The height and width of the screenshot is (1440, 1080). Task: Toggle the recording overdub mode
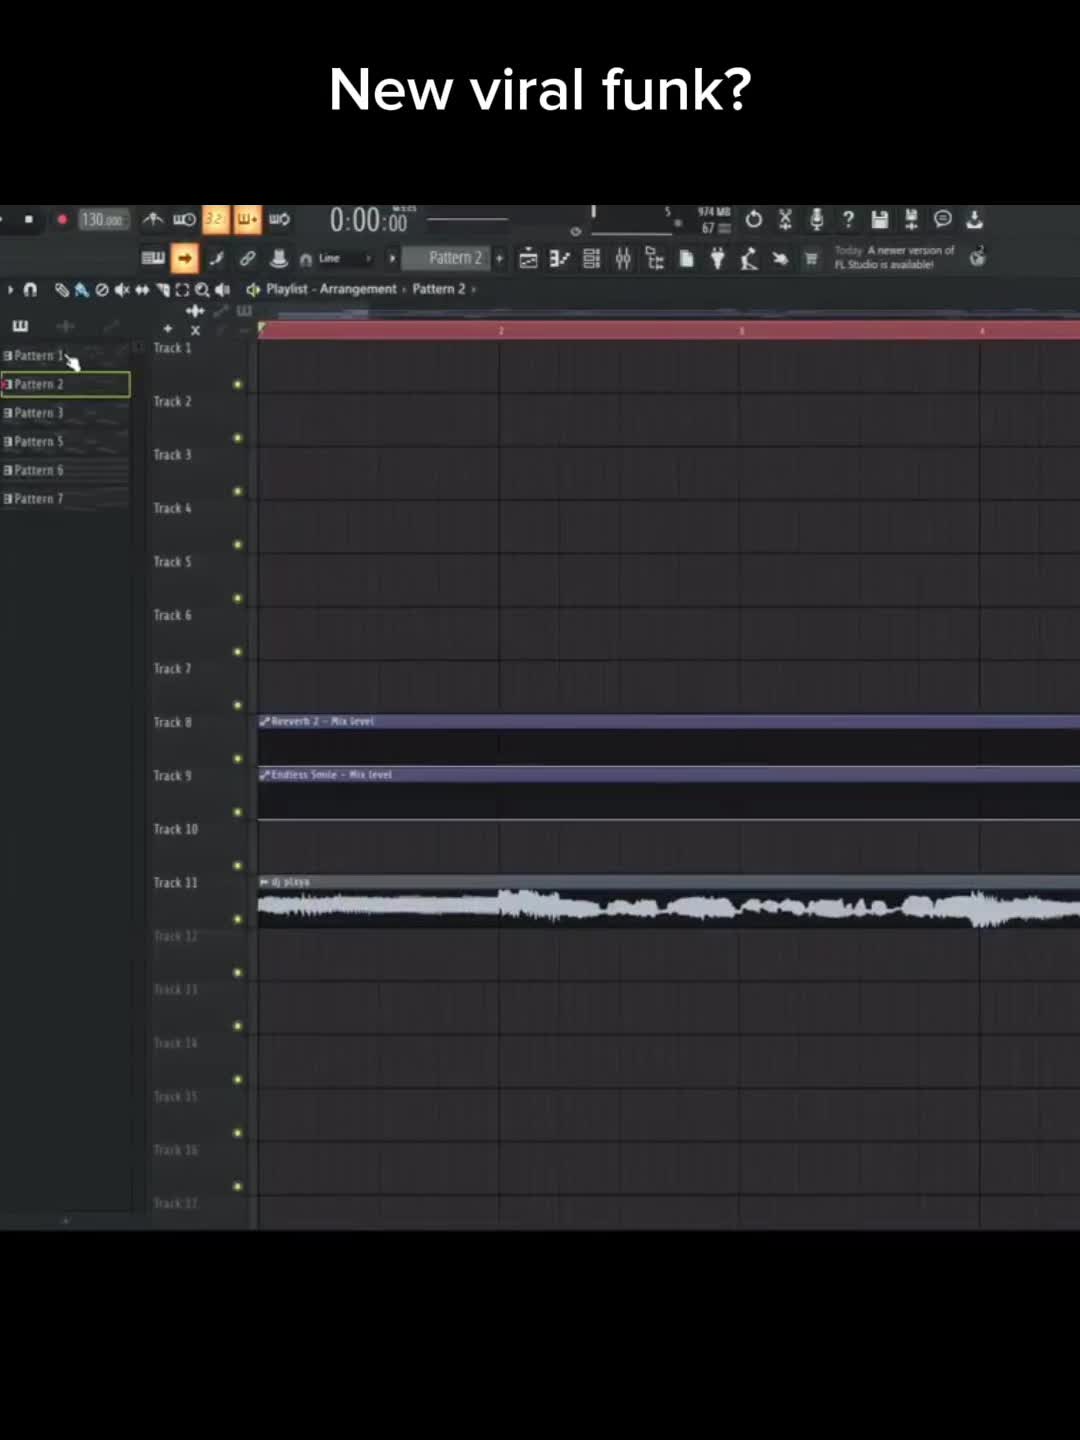coord(247,219)
